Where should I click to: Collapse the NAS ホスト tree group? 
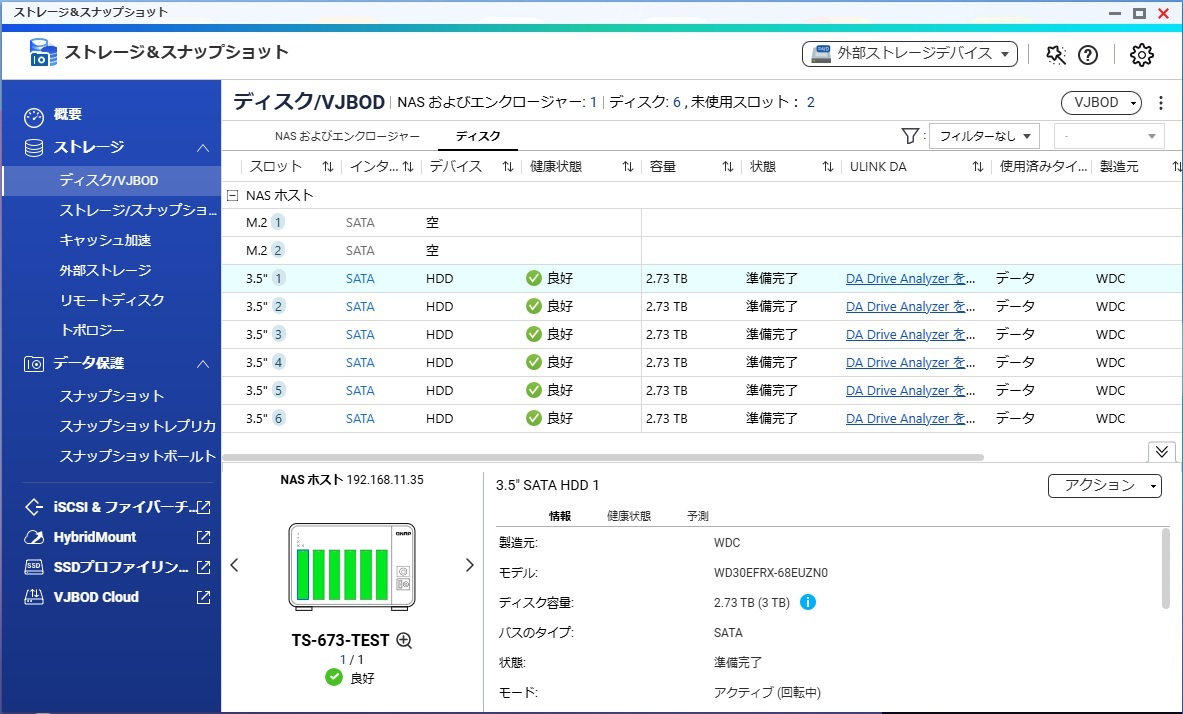coord(232,195)
